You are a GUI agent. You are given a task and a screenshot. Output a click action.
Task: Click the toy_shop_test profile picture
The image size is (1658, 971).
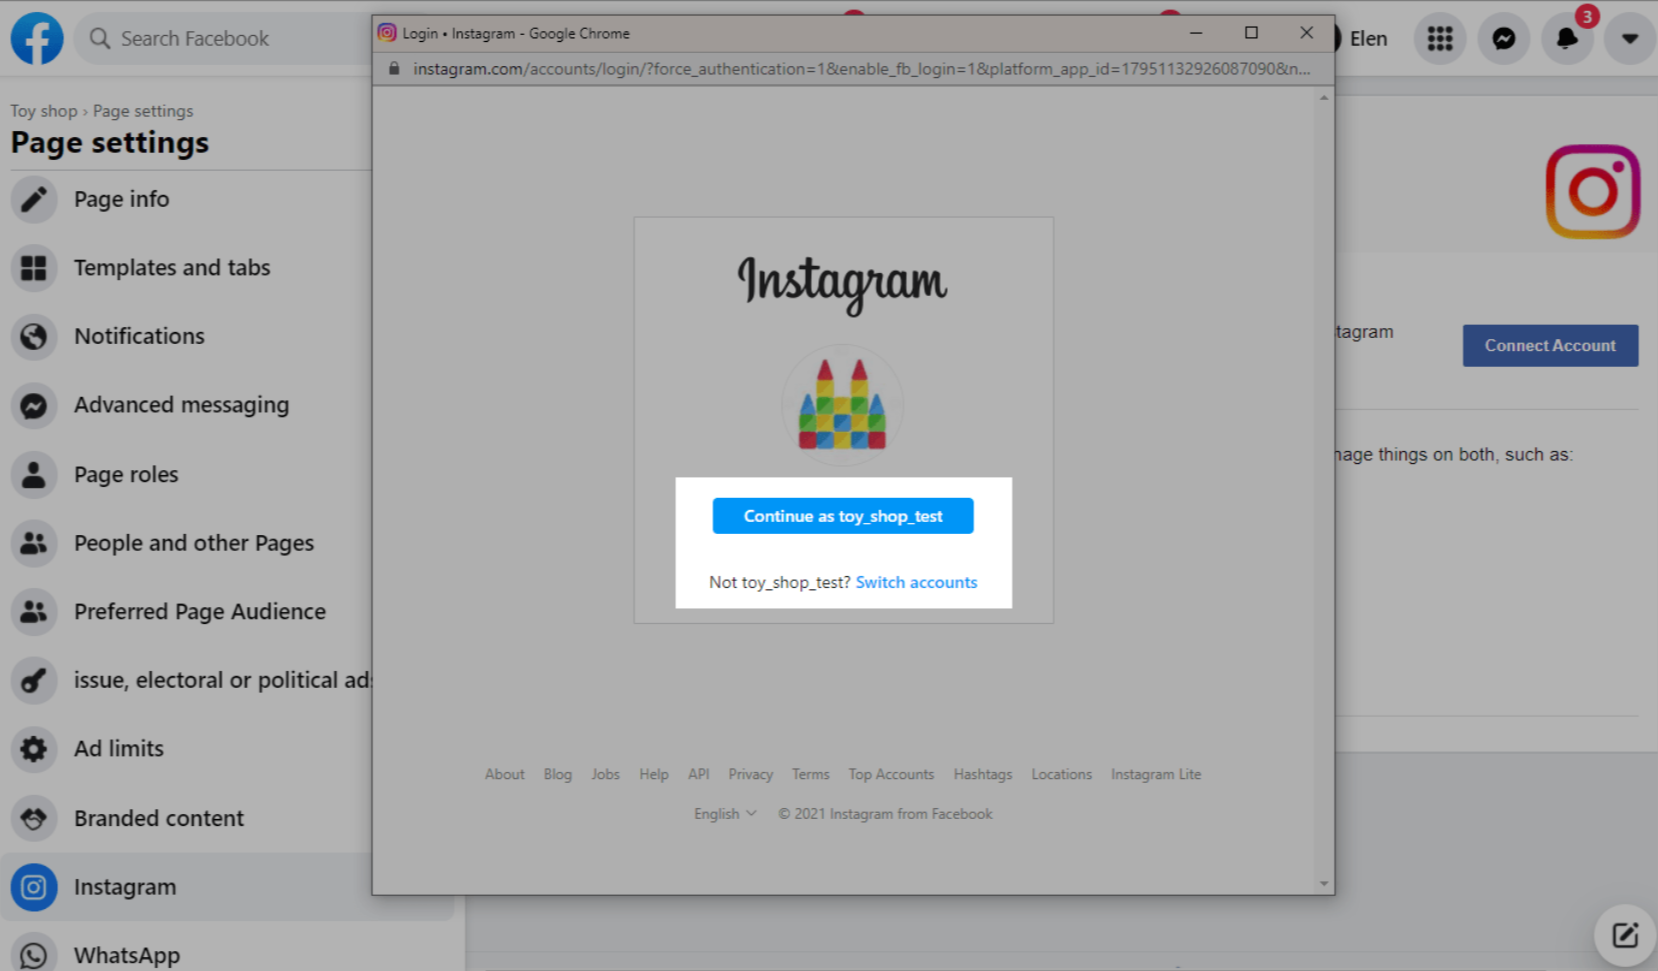[x=842, y=405]
